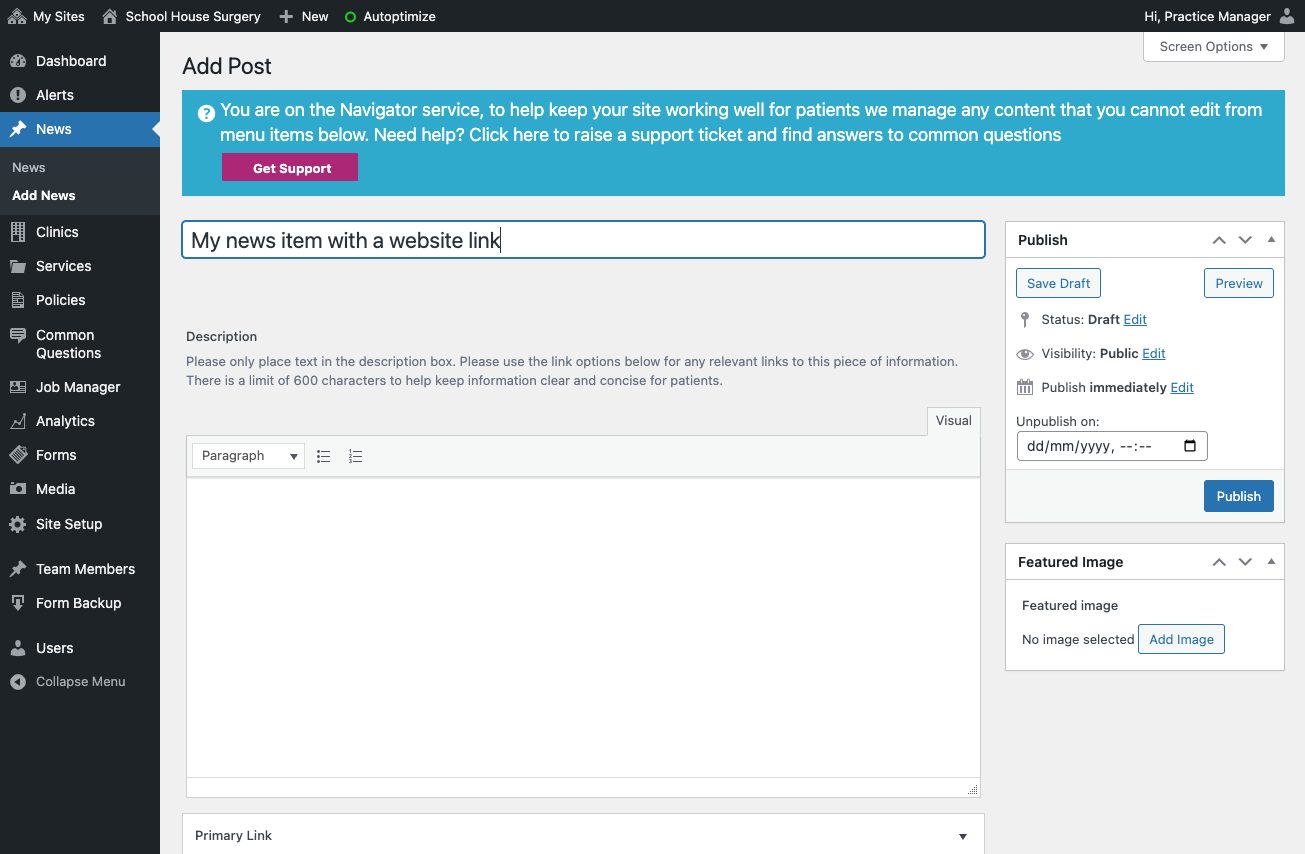Viewport: 1305px width, 854px height.
Task: Move Publish panel down with its chevron
Action: coord(1245,240)
